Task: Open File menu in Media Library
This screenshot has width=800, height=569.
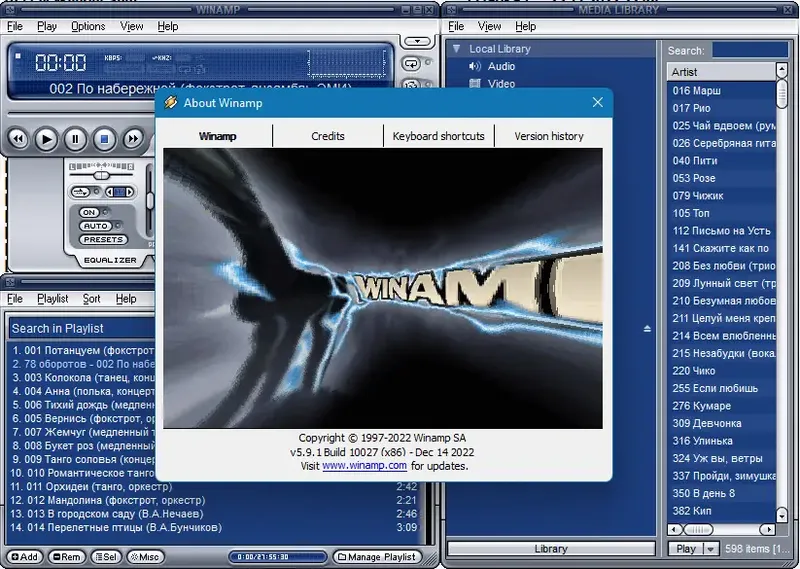Action: click(x=456, y=26)
